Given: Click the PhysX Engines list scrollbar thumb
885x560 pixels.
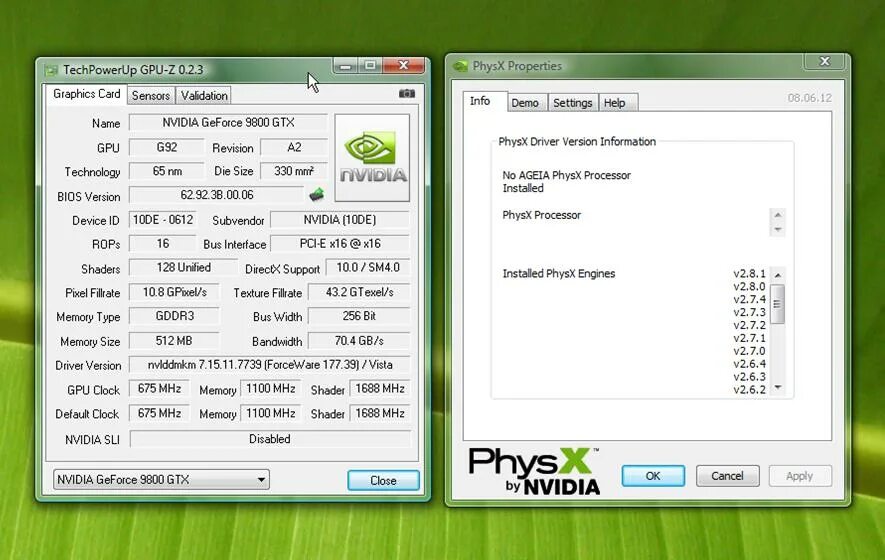Looking at the screenshot, I should (778, 304).
